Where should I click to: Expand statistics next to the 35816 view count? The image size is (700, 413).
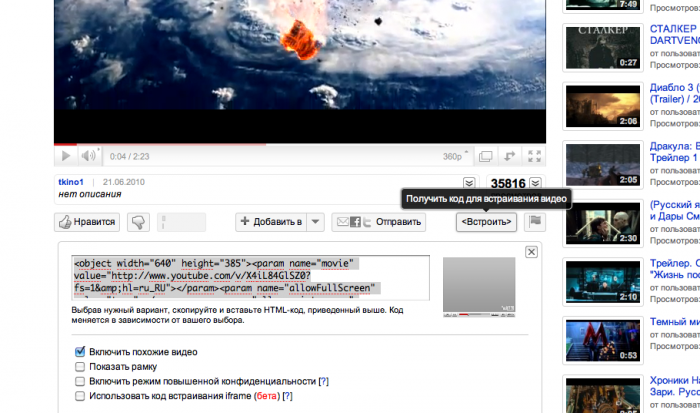coord(535,183)
